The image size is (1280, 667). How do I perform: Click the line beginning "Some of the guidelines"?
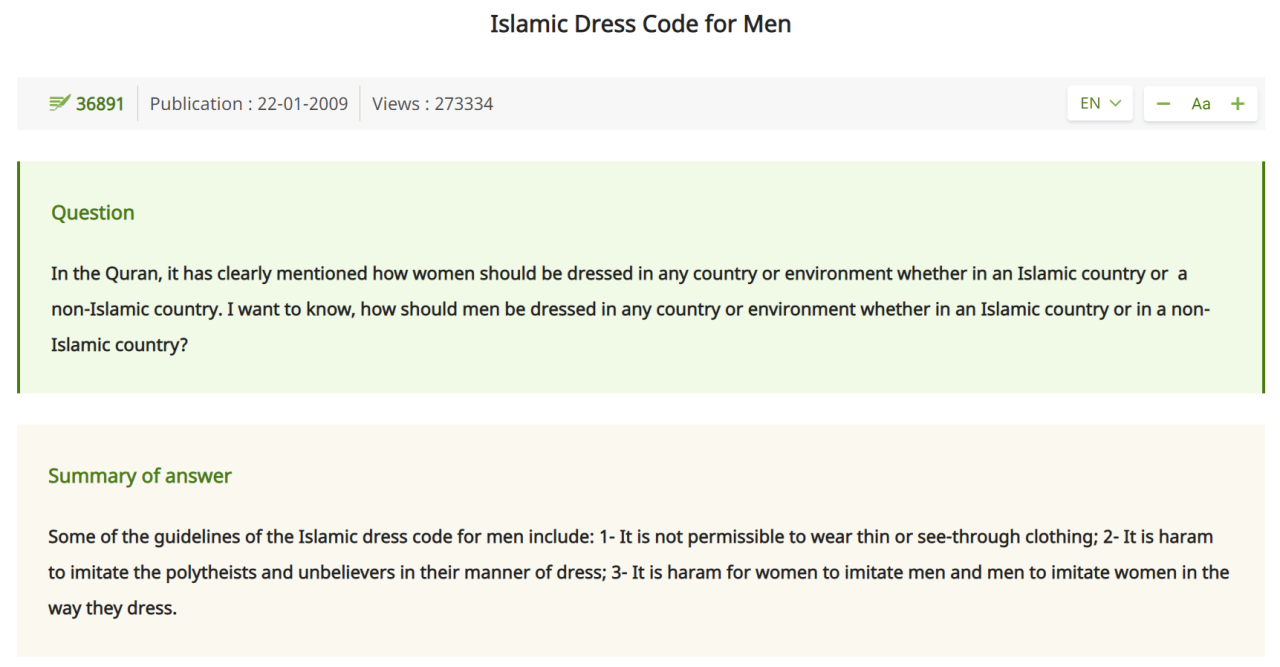click(630, 537)
